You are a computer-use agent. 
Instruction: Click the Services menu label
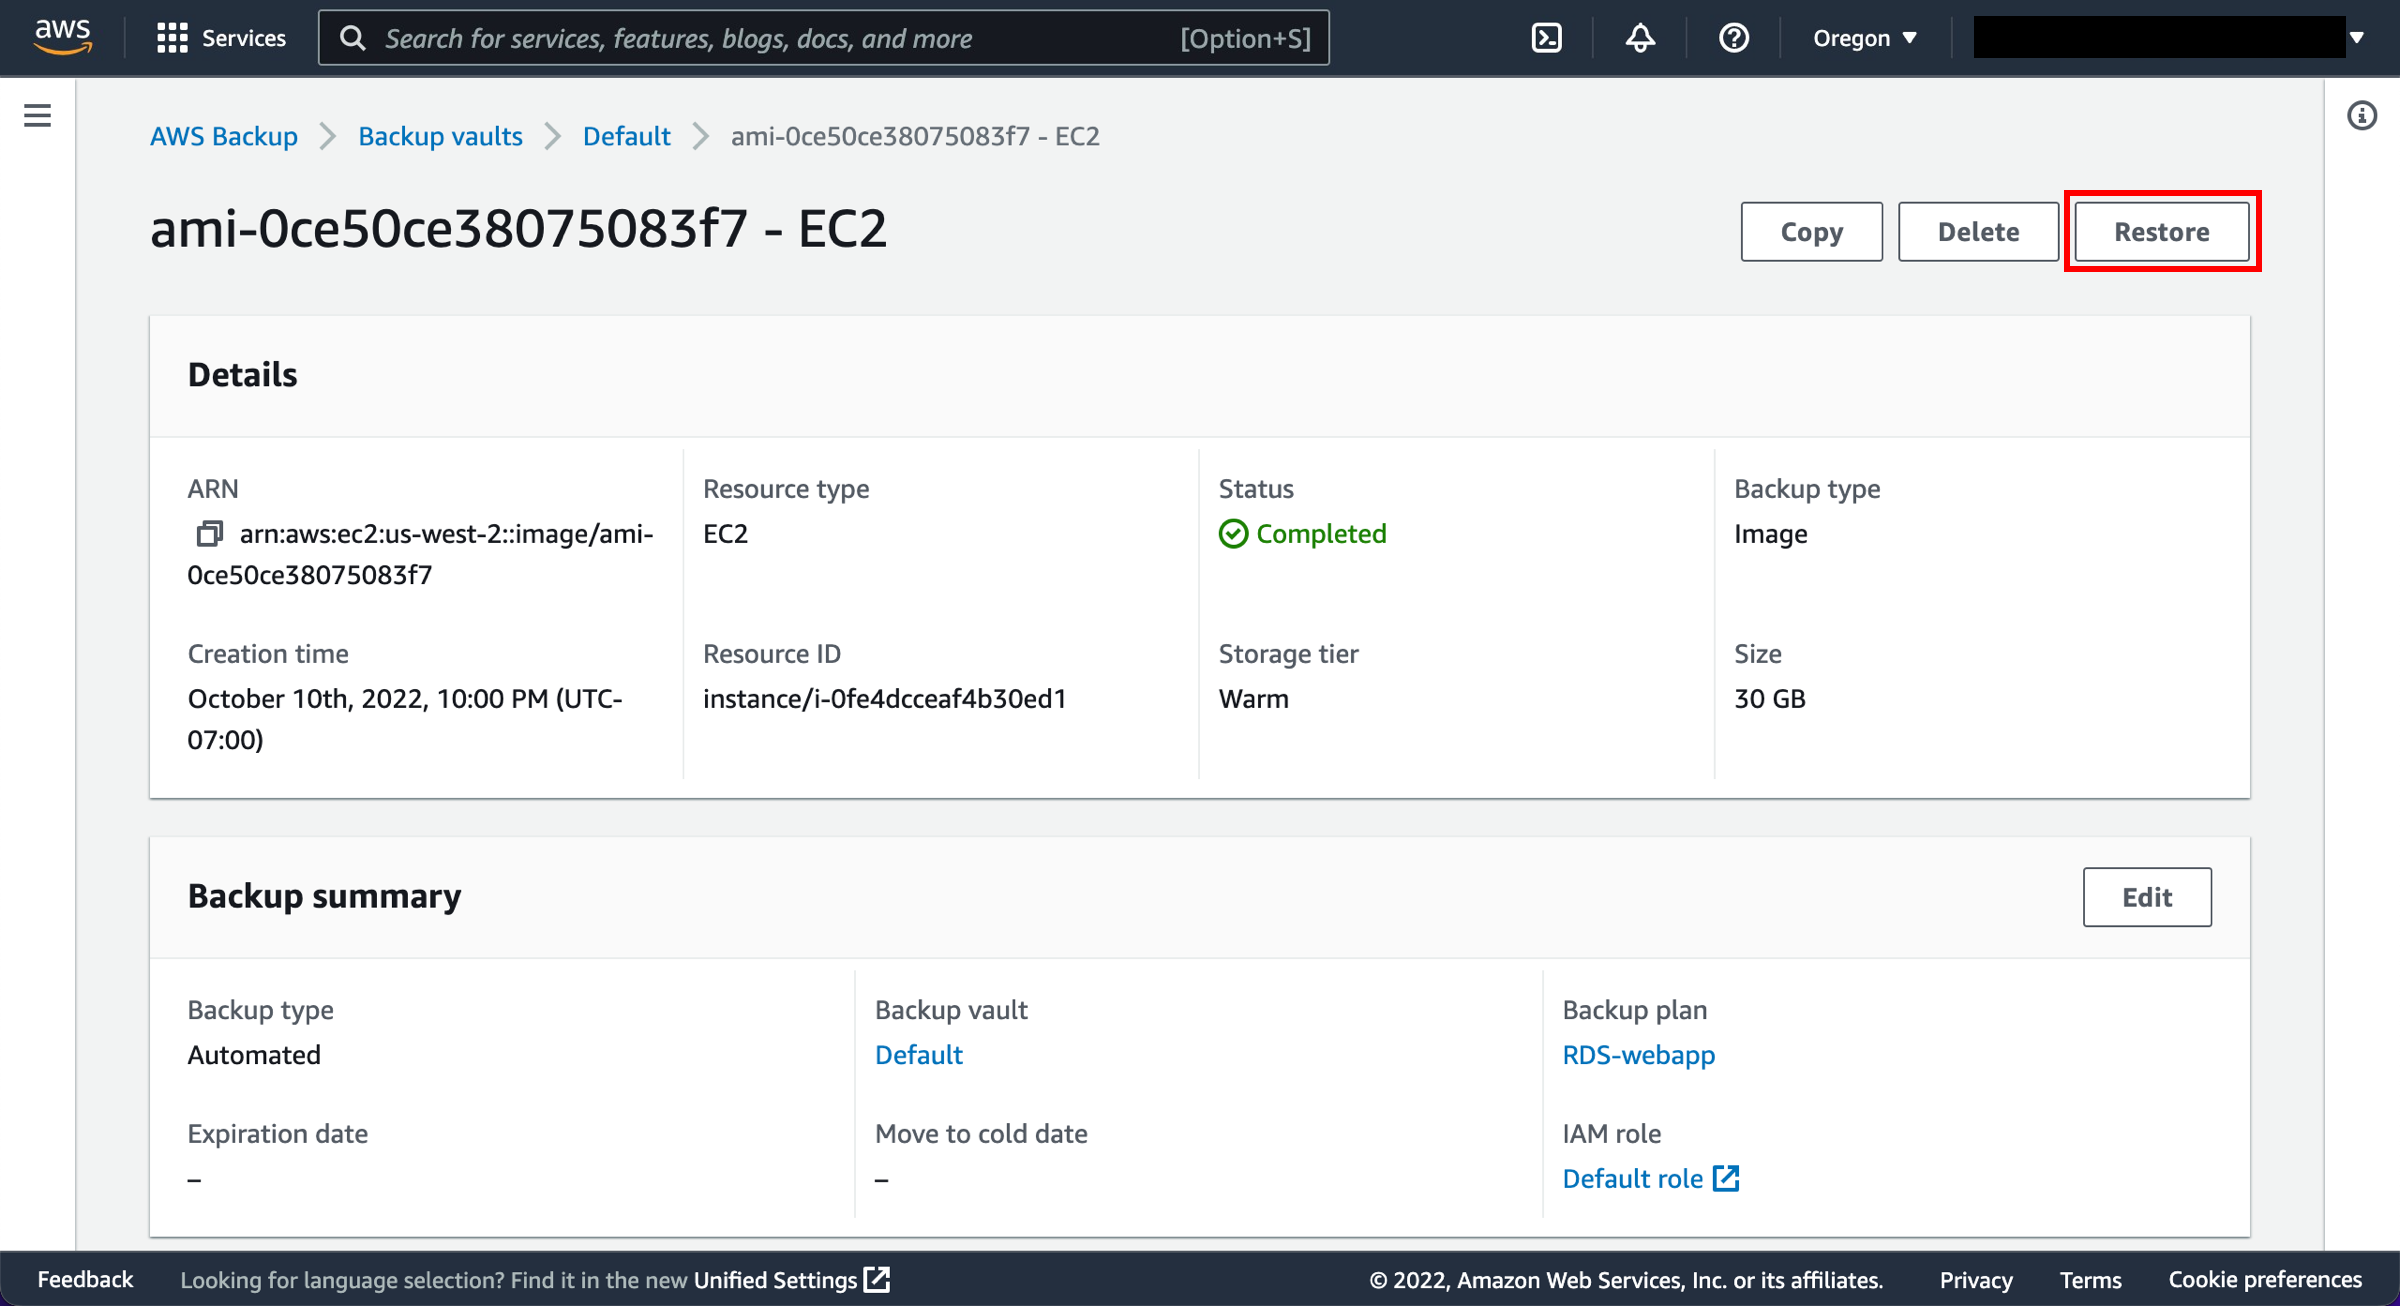tap(244, 38)
